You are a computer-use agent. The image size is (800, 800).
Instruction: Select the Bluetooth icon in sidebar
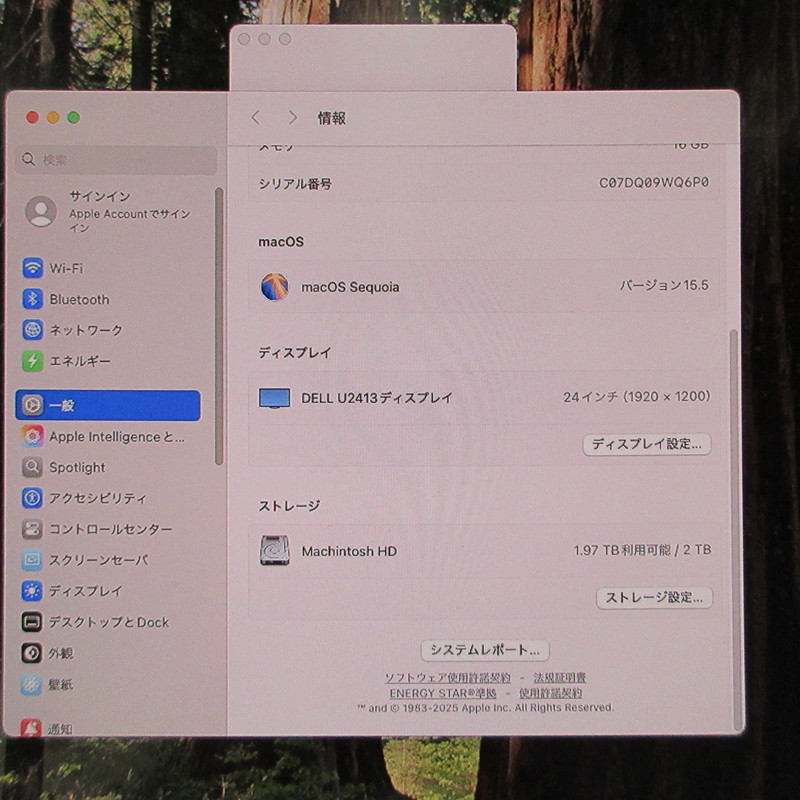(33, 299)
